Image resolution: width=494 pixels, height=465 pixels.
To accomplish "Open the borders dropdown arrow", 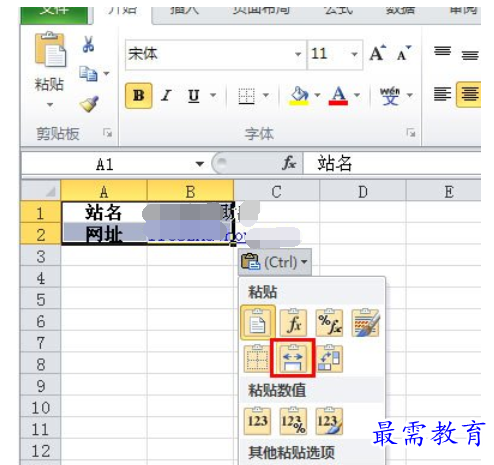I will (x=266, y=95).
